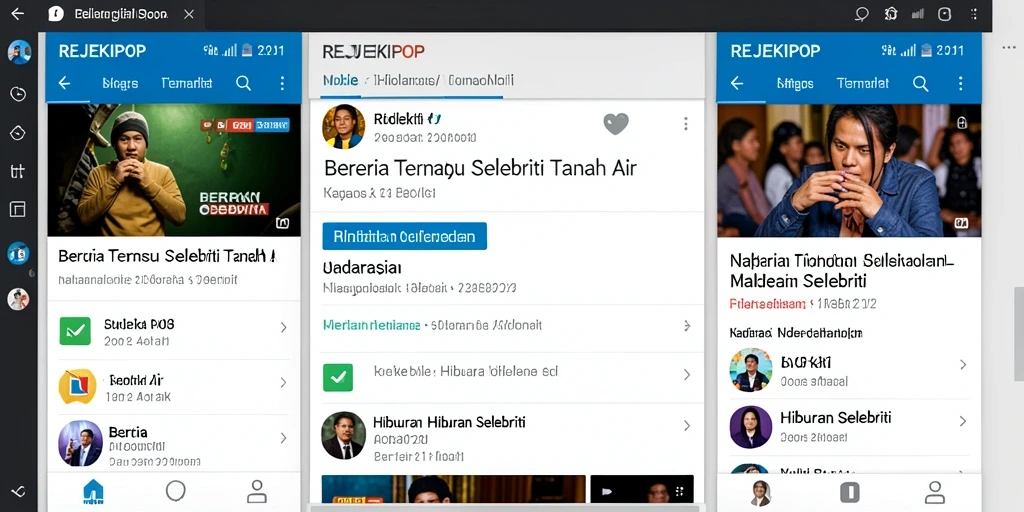The height and width of the screenshot is (512, 1024).
Task: Open the search icon in the browser top bar
Action: point(862,14)
